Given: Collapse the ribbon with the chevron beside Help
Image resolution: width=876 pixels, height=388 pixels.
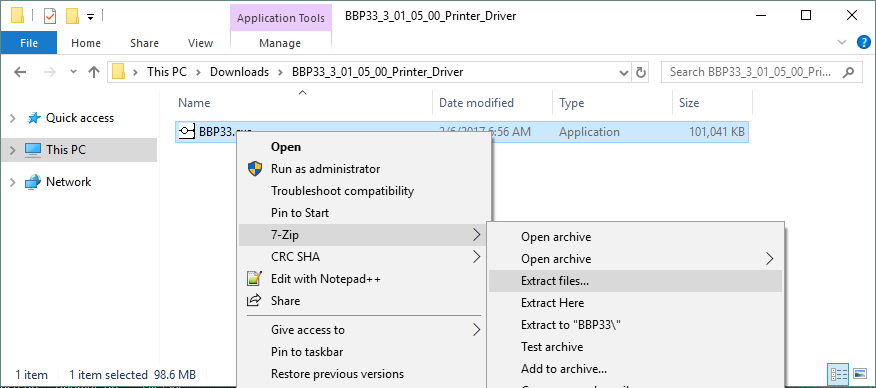Looking at the screenshot, I should 842,42.
